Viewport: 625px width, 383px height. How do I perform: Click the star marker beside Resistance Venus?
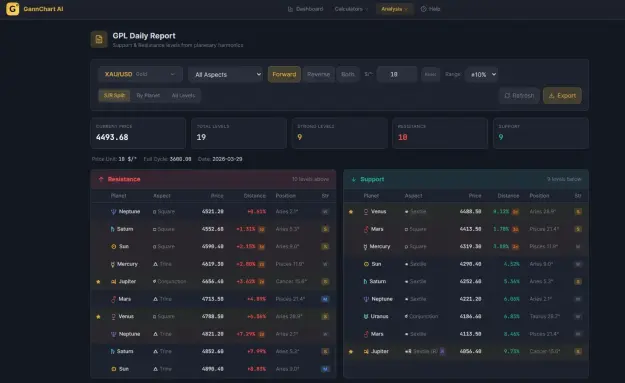coord(98,317)
